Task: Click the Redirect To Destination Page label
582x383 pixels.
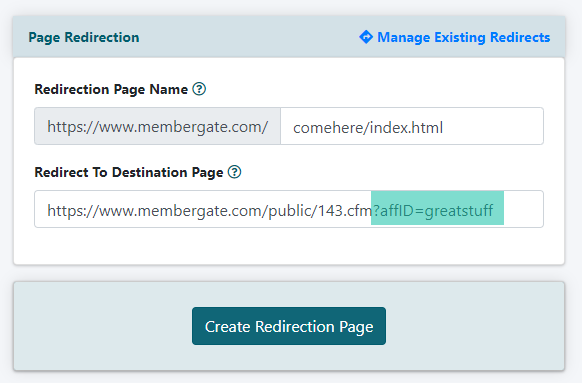Action: tap(129, 173)
